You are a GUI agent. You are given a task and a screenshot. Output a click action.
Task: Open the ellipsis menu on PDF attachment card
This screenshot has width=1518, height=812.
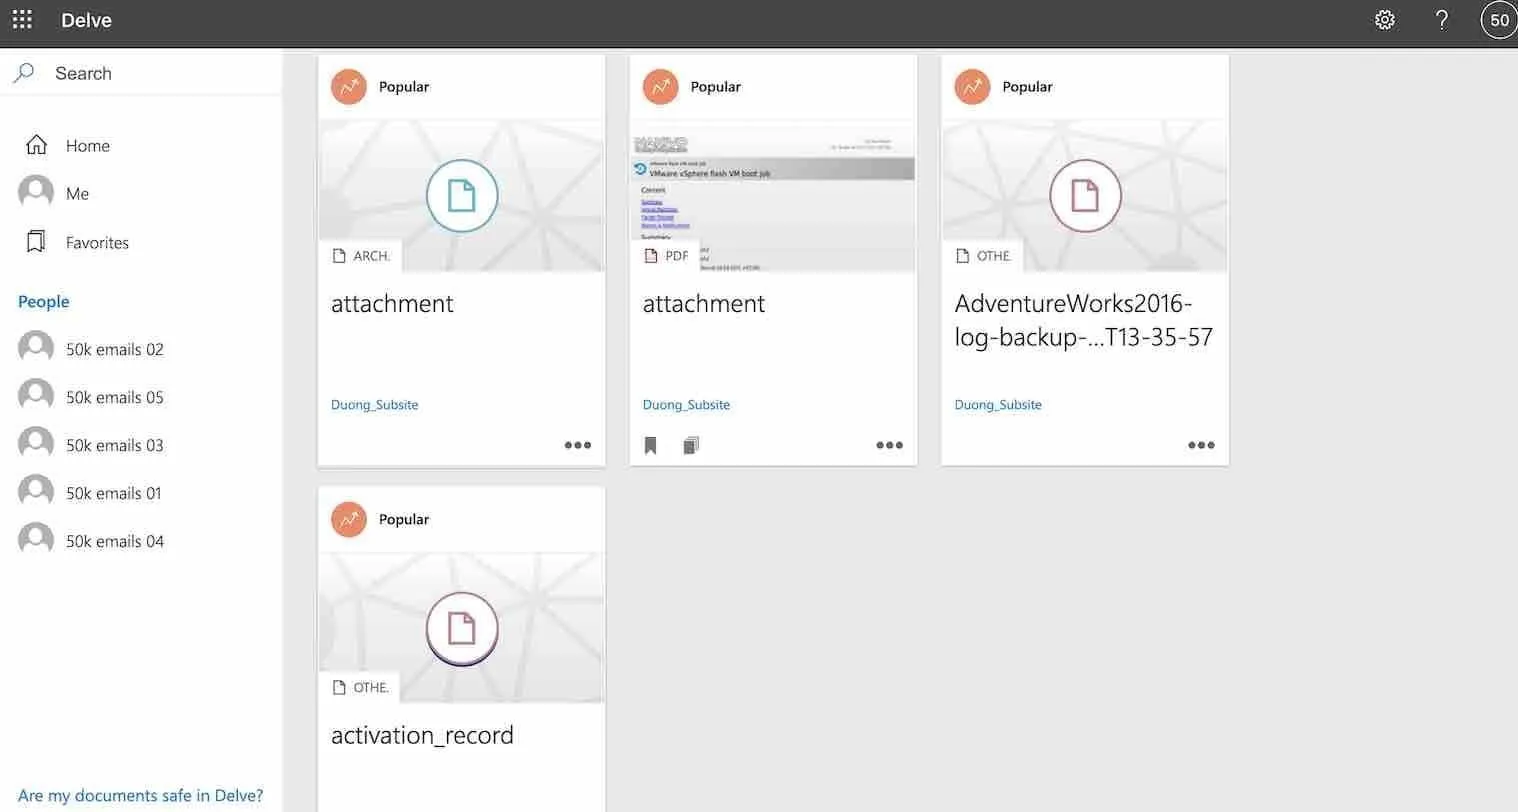889,445
